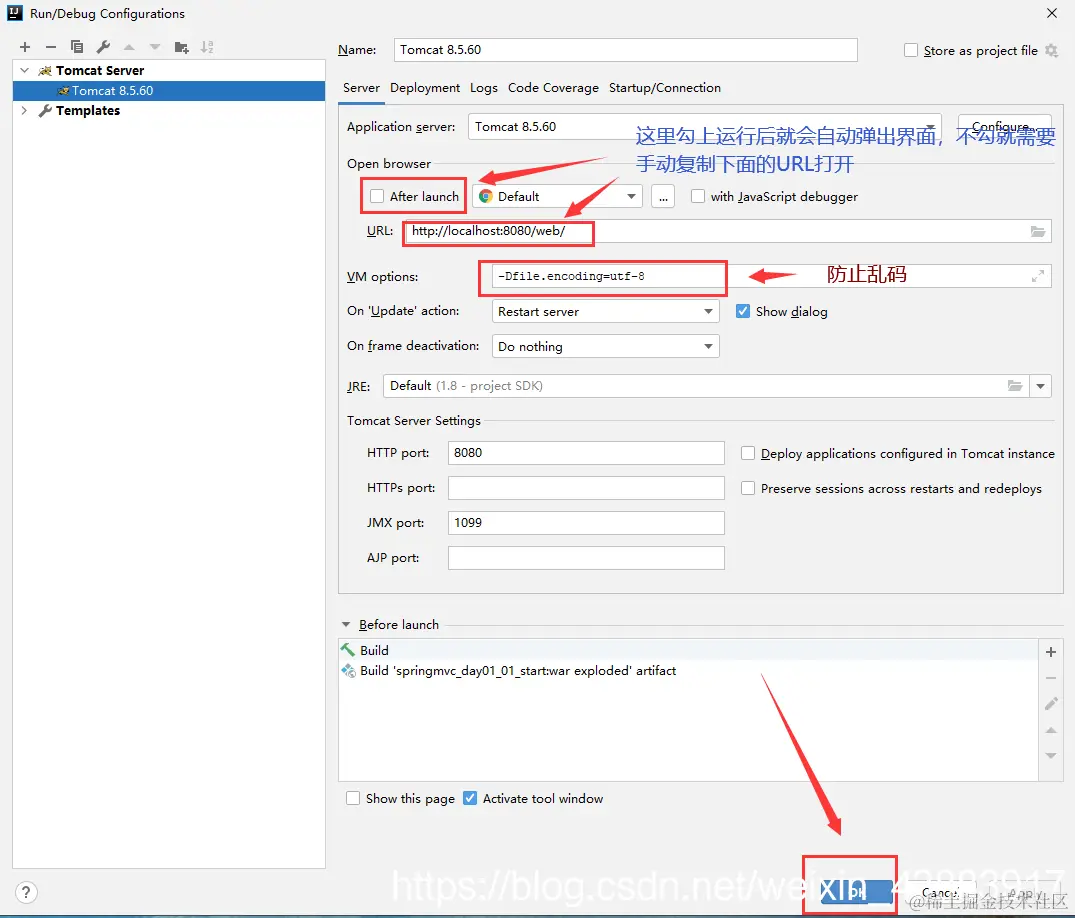
Task: Remove selected Before launch task
Action: [x=1051, y=678]
